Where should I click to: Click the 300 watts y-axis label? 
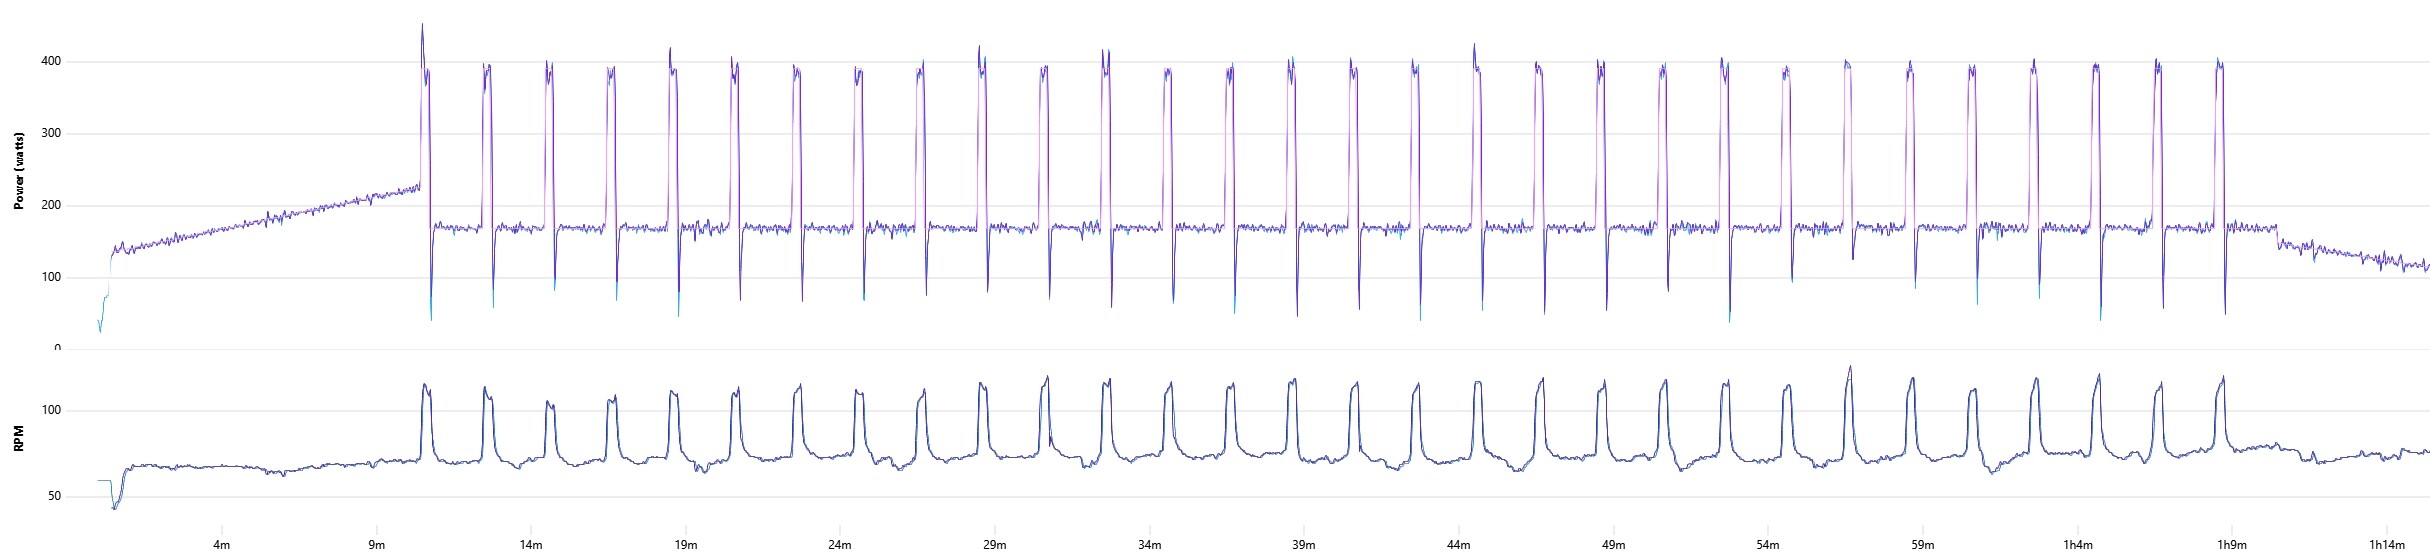tap(50, 134)
